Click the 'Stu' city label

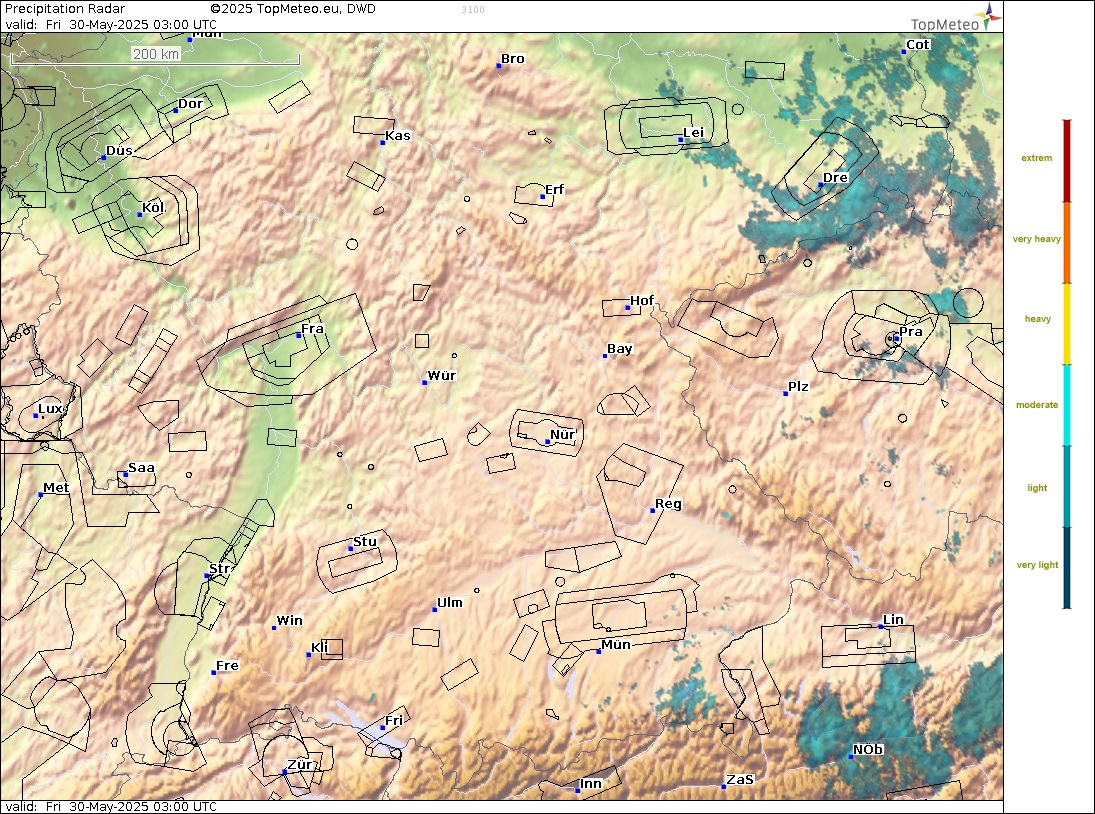click(x=365, y=542)
